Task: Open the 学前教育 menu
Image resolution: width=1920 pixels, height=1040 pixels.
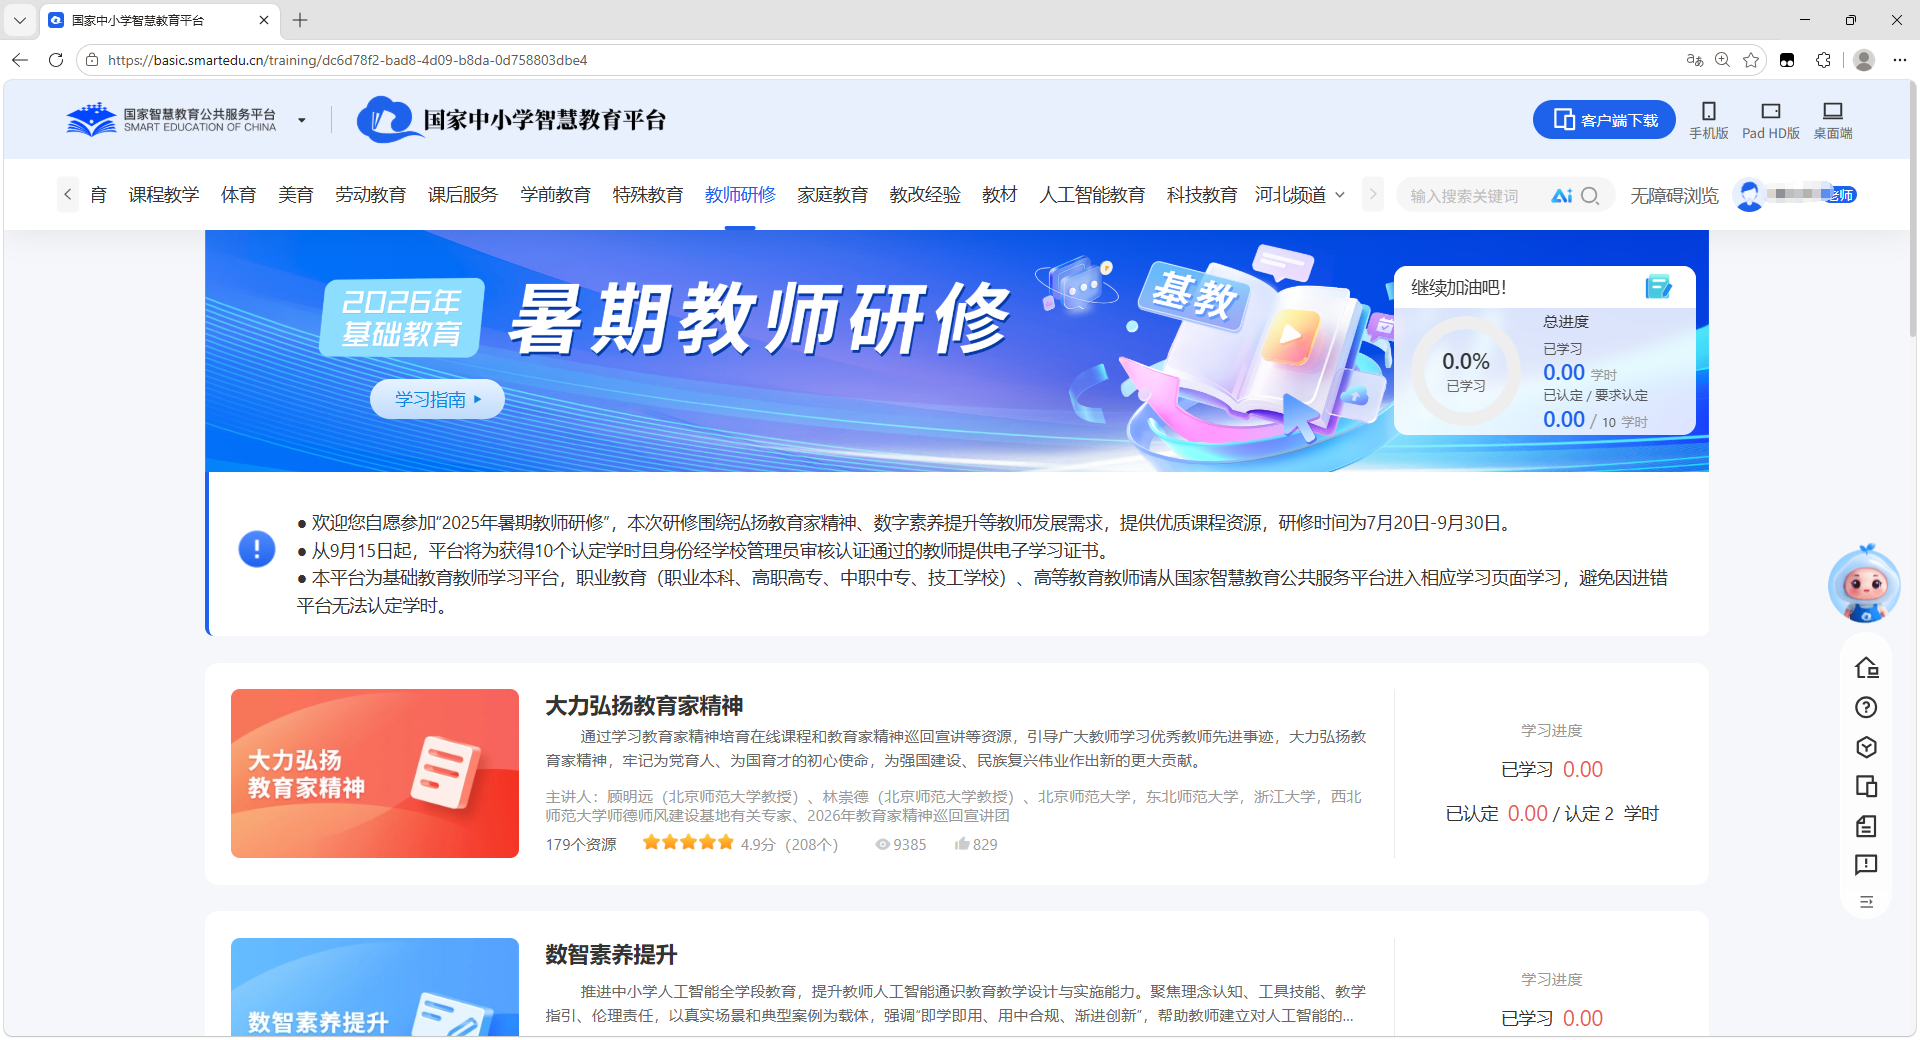Action: point(555,195)
